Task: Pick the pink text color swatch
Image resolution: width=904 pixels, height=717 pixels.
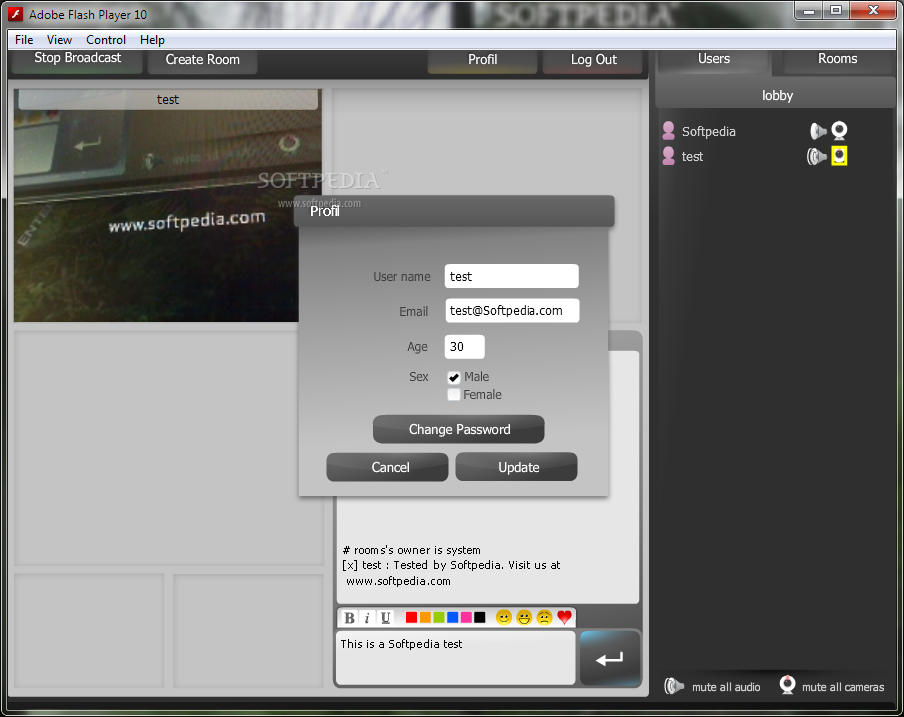Action: (466, 618)
